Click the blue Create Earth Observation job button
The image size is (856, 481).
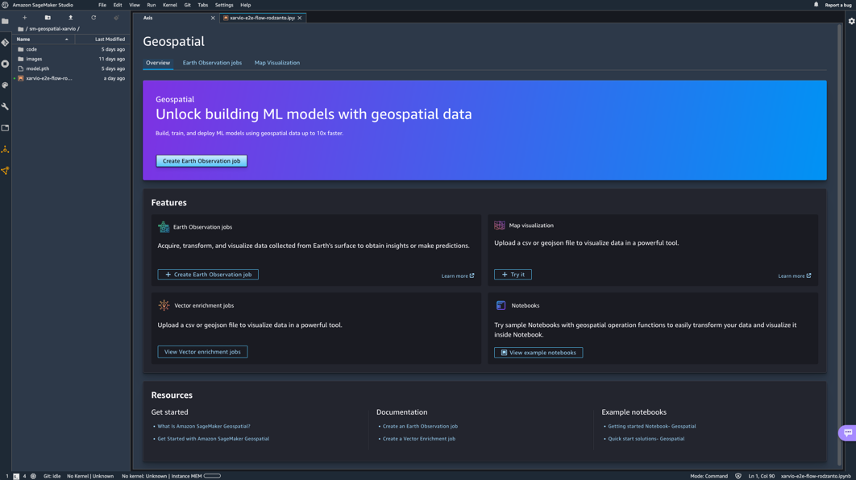click(201, 161)
